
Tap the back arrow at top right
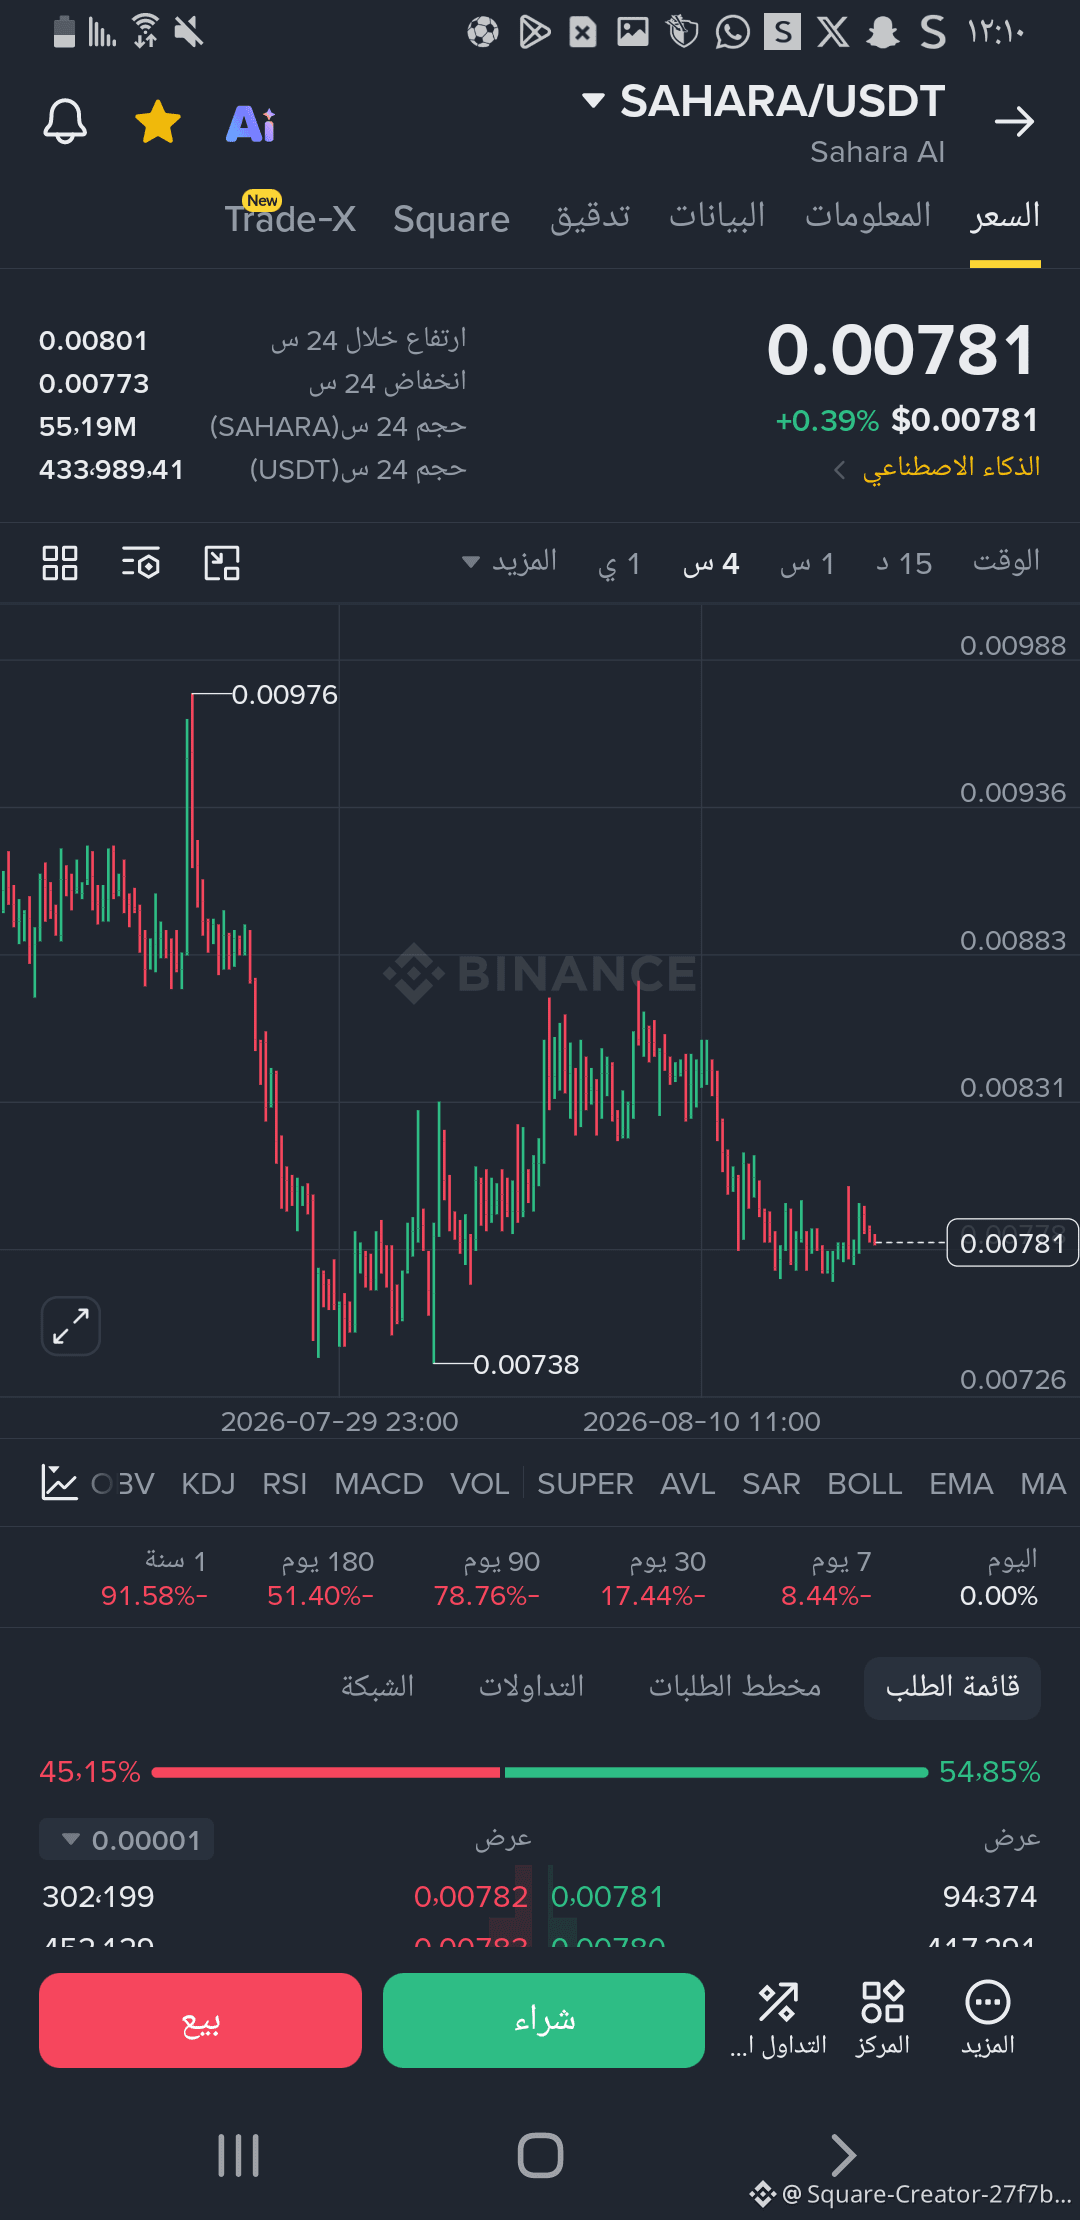coord(1014,122)
